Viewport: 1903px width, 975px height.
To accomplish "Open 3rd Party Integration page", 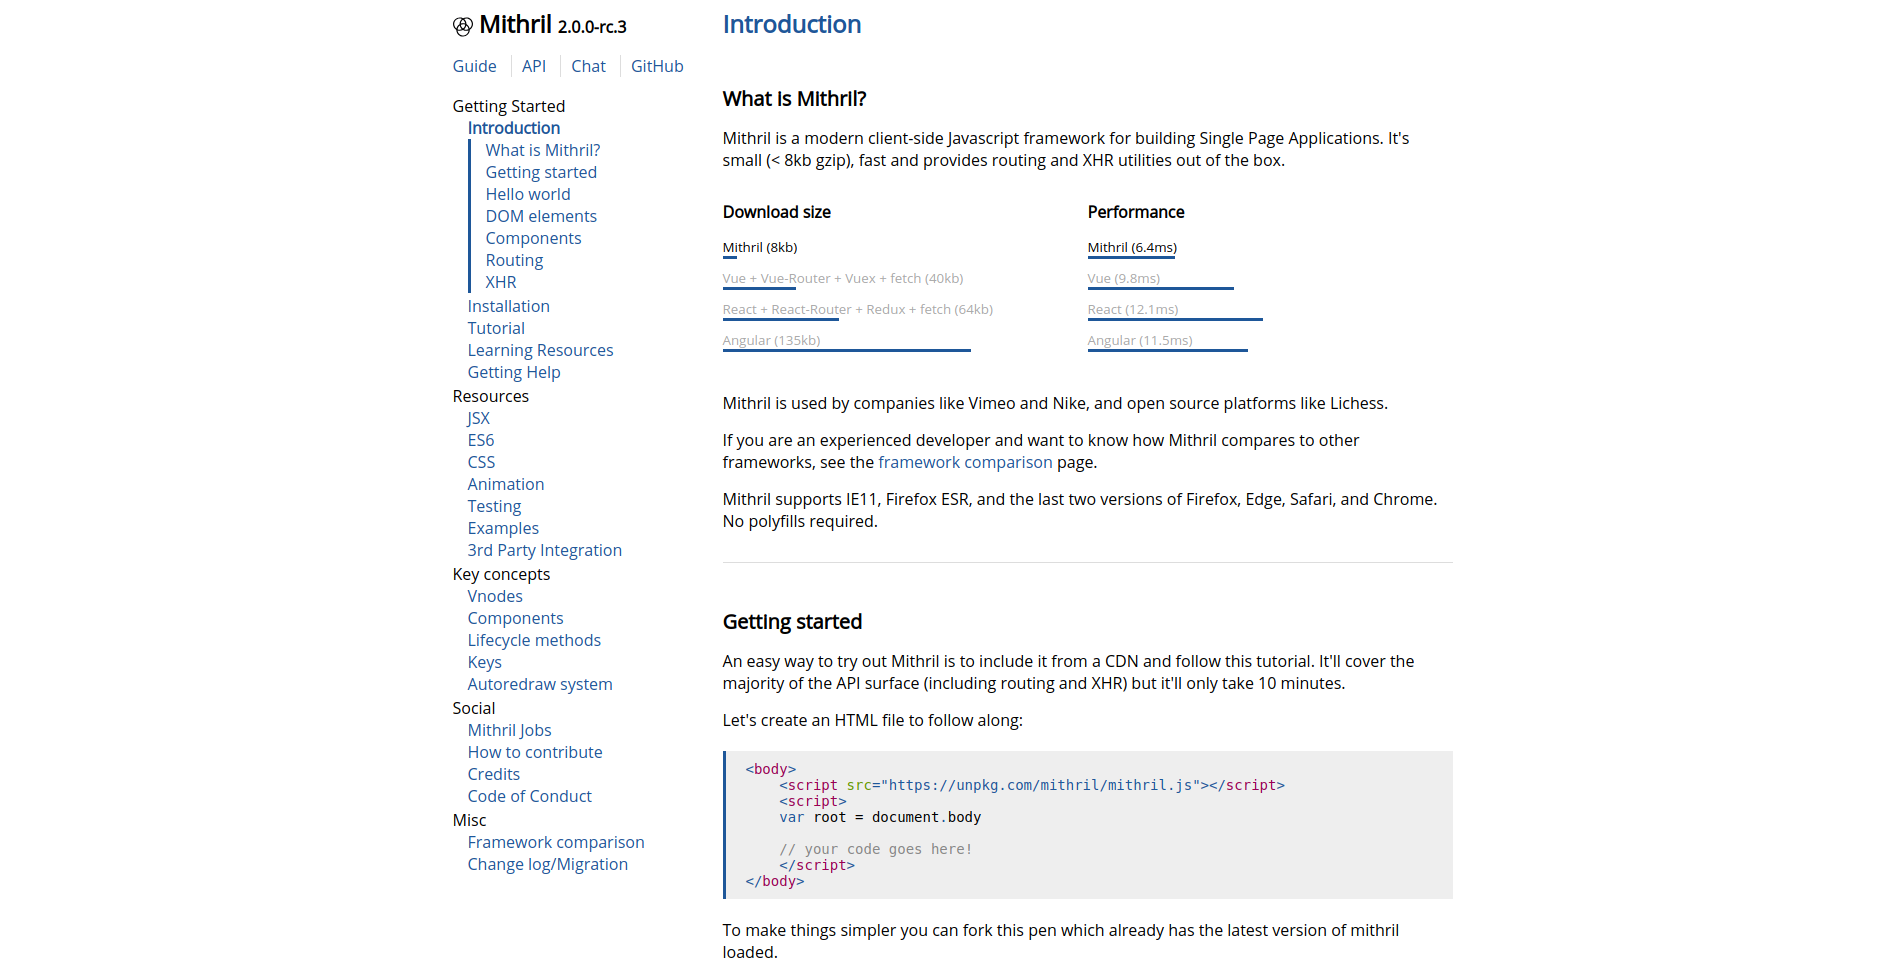I will (544, 550).
